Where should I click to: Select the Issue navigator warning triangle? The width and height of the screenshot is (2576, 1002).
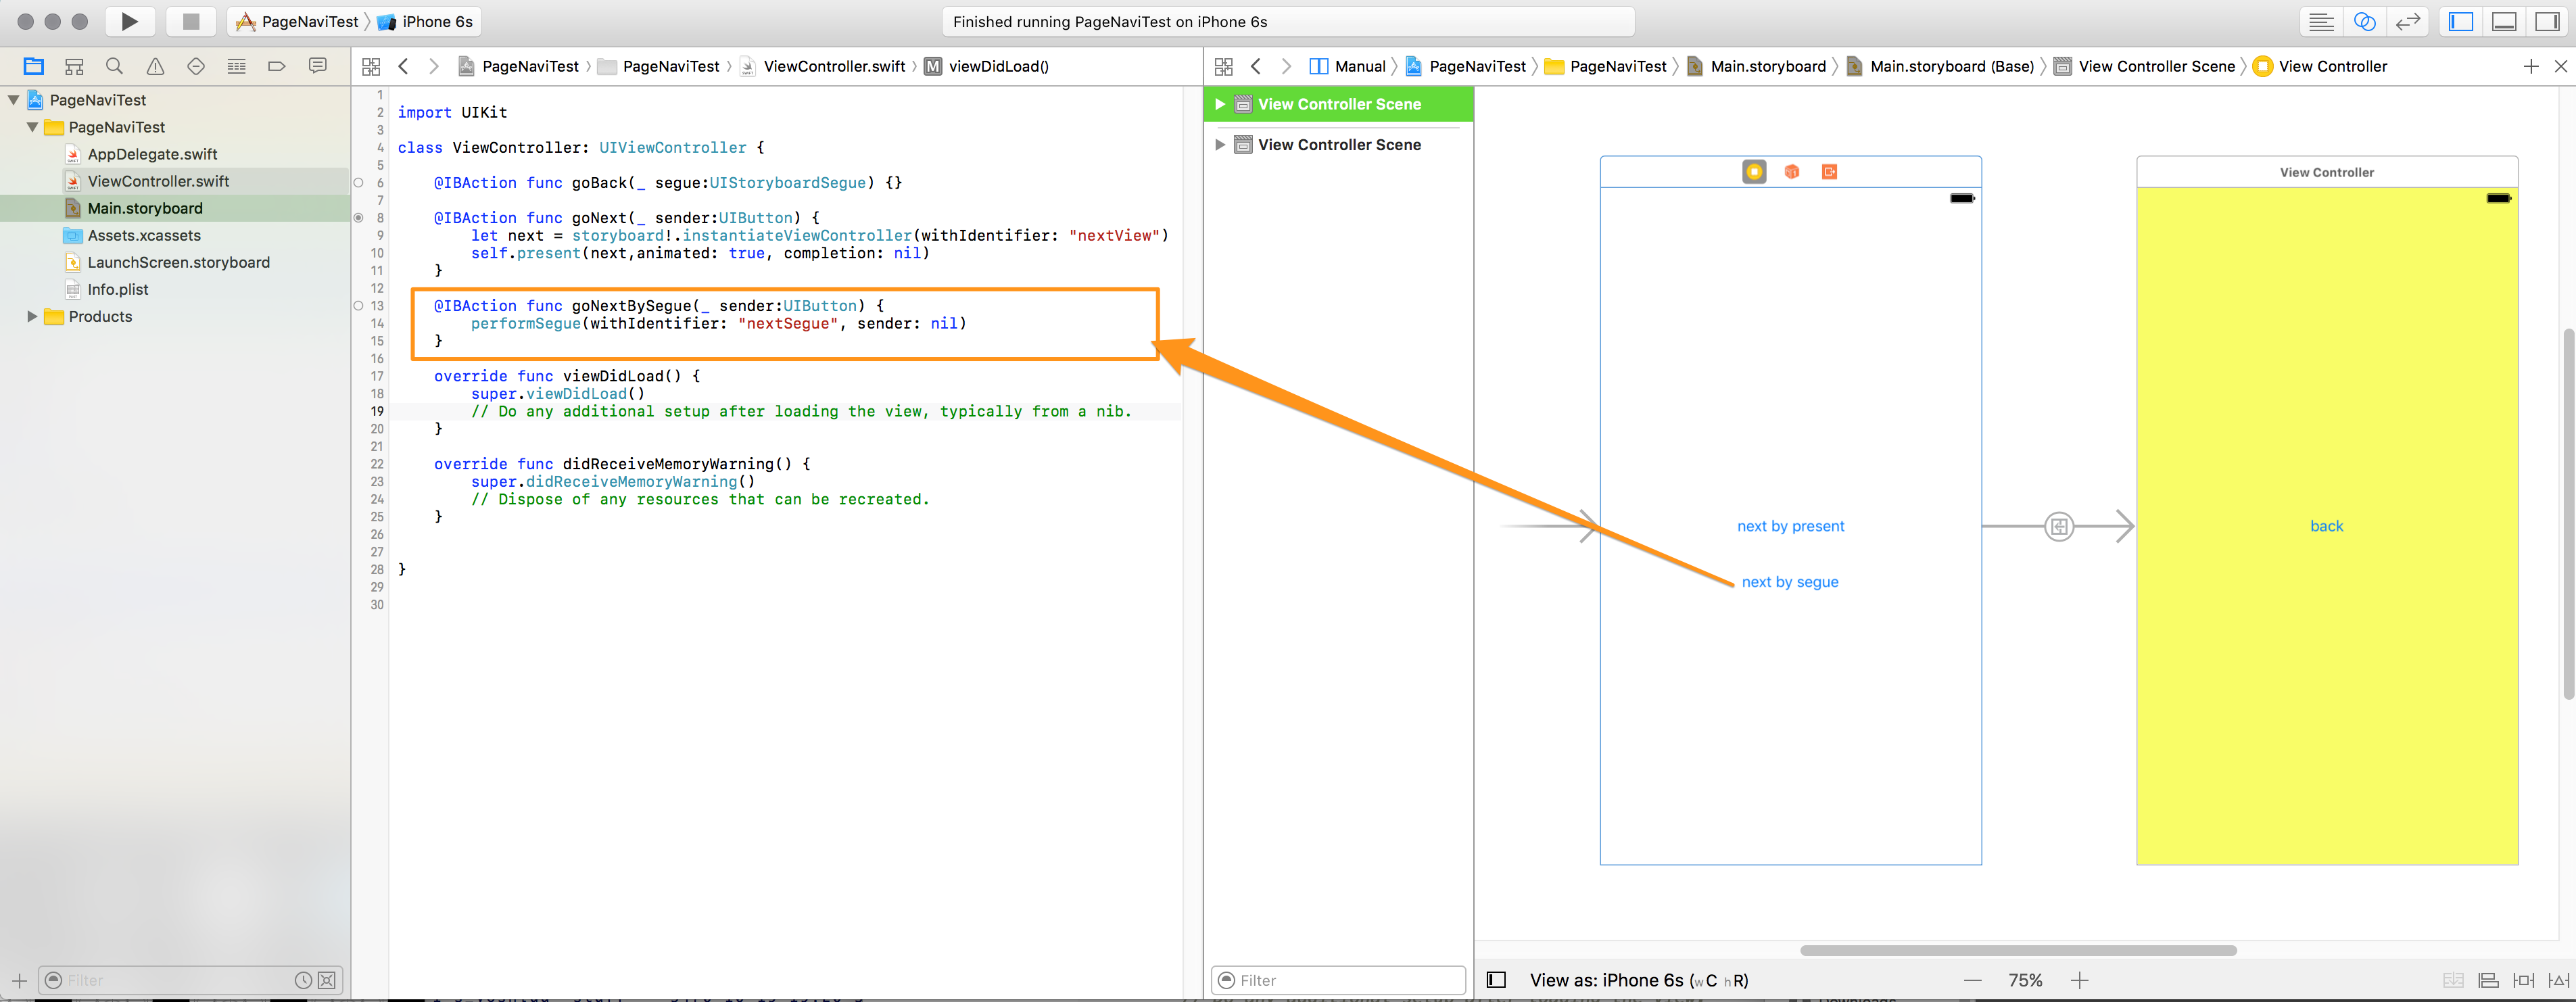click(x=155, y=65)
